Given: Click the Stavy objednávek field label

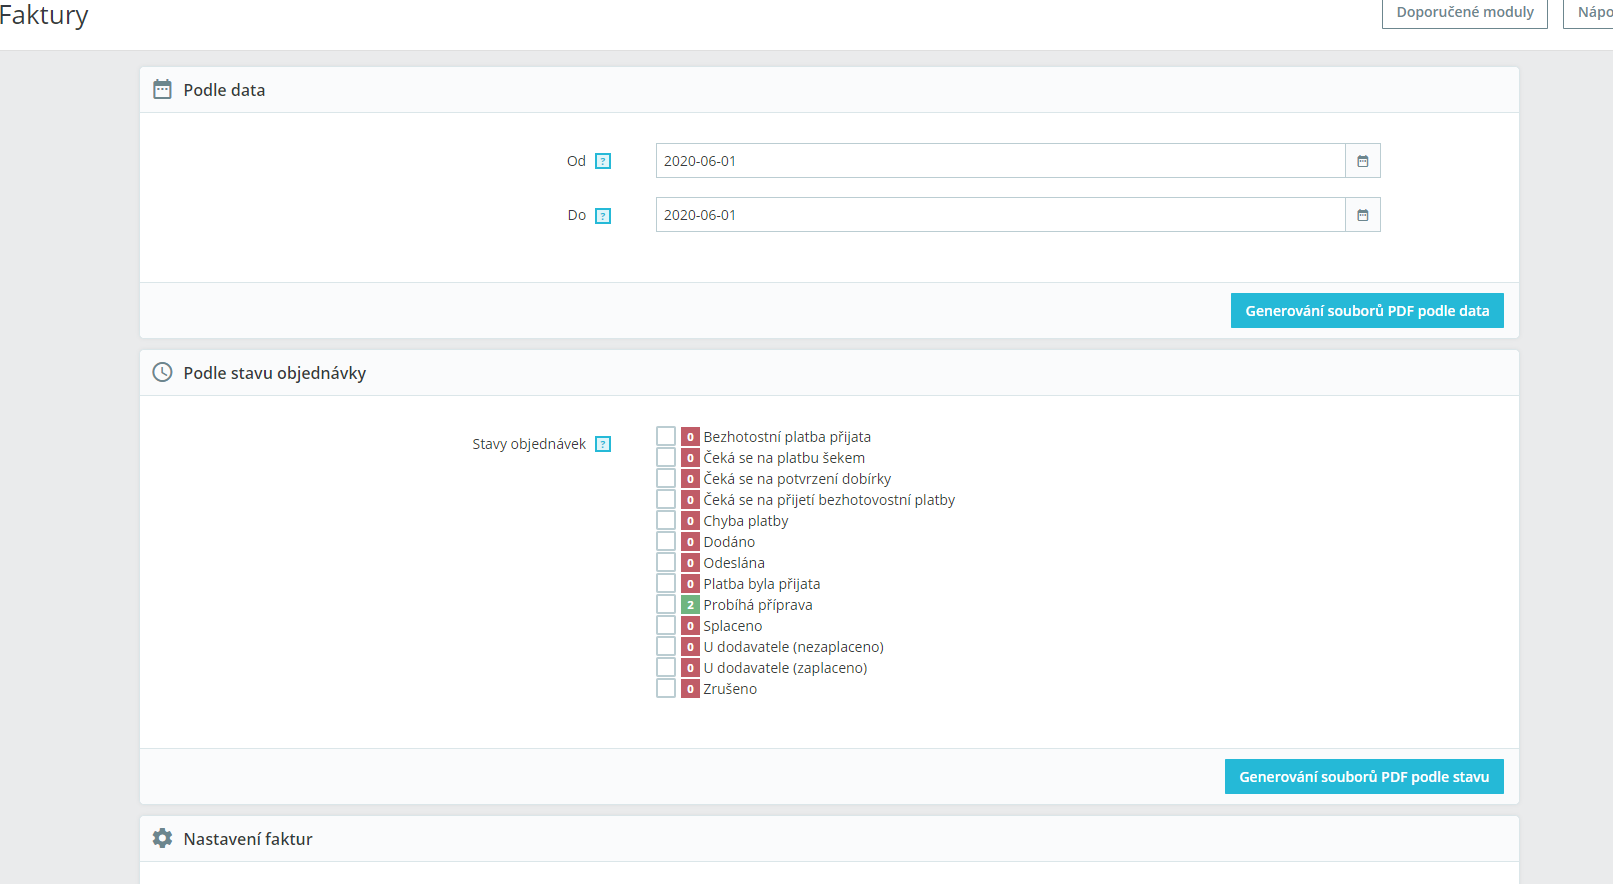Looking at the screenshot, I should click(529, 444).
